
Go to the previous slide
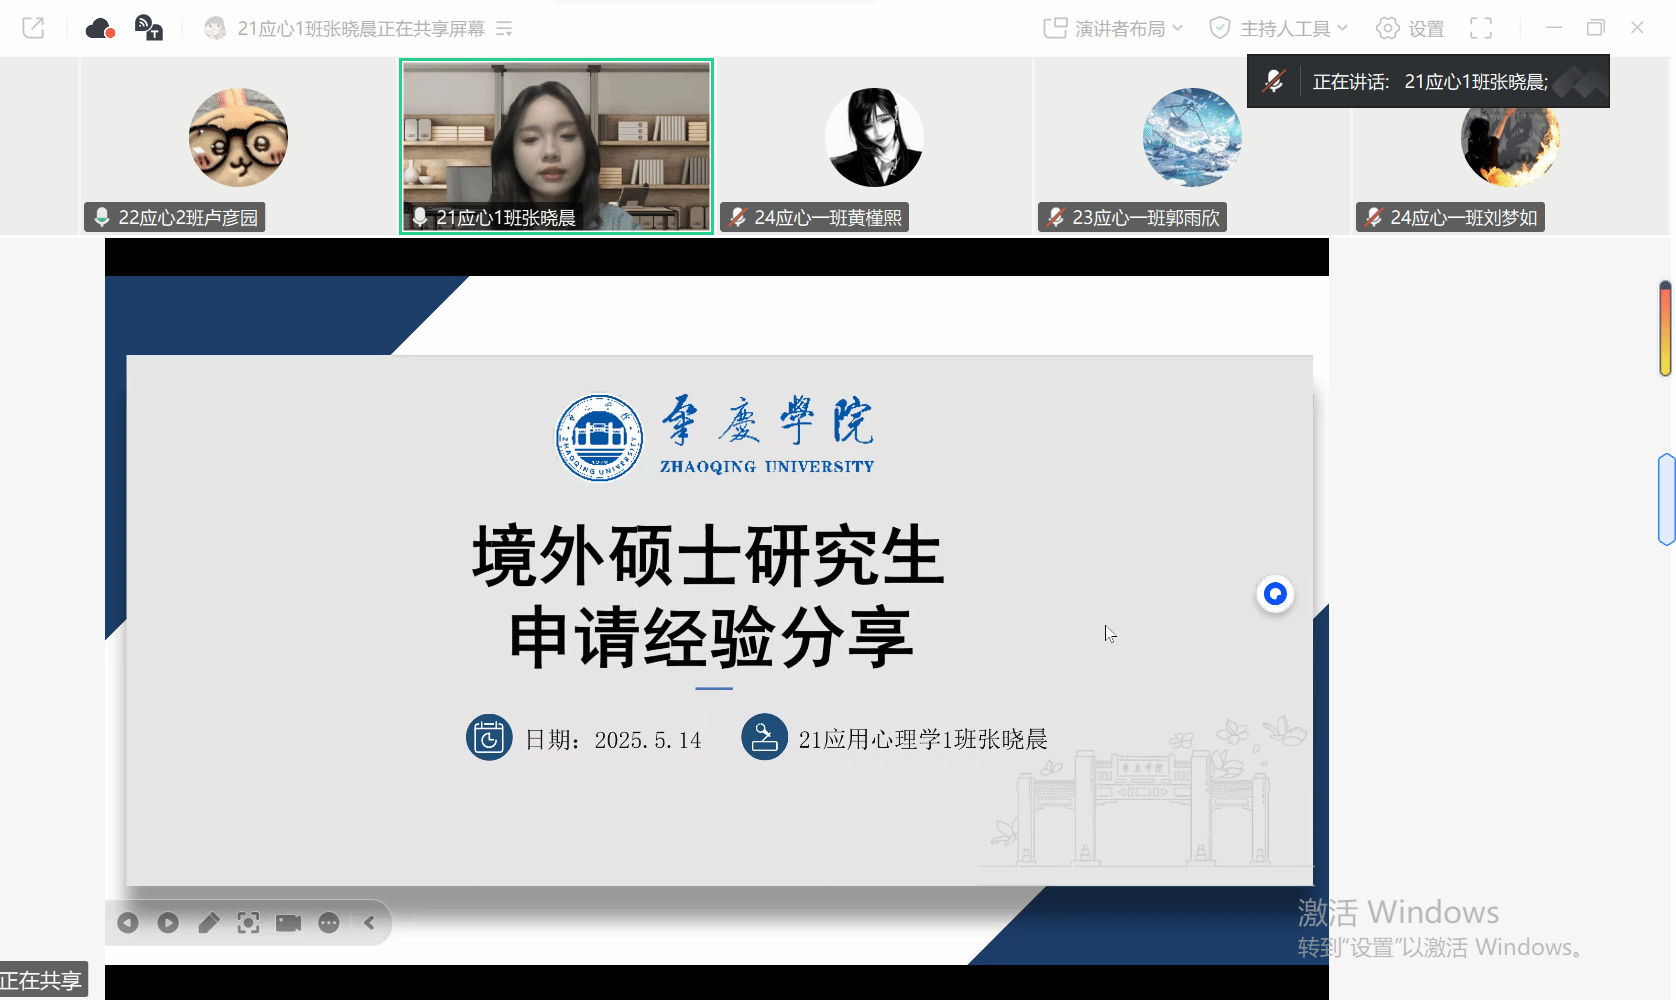[x=128, y=923]
